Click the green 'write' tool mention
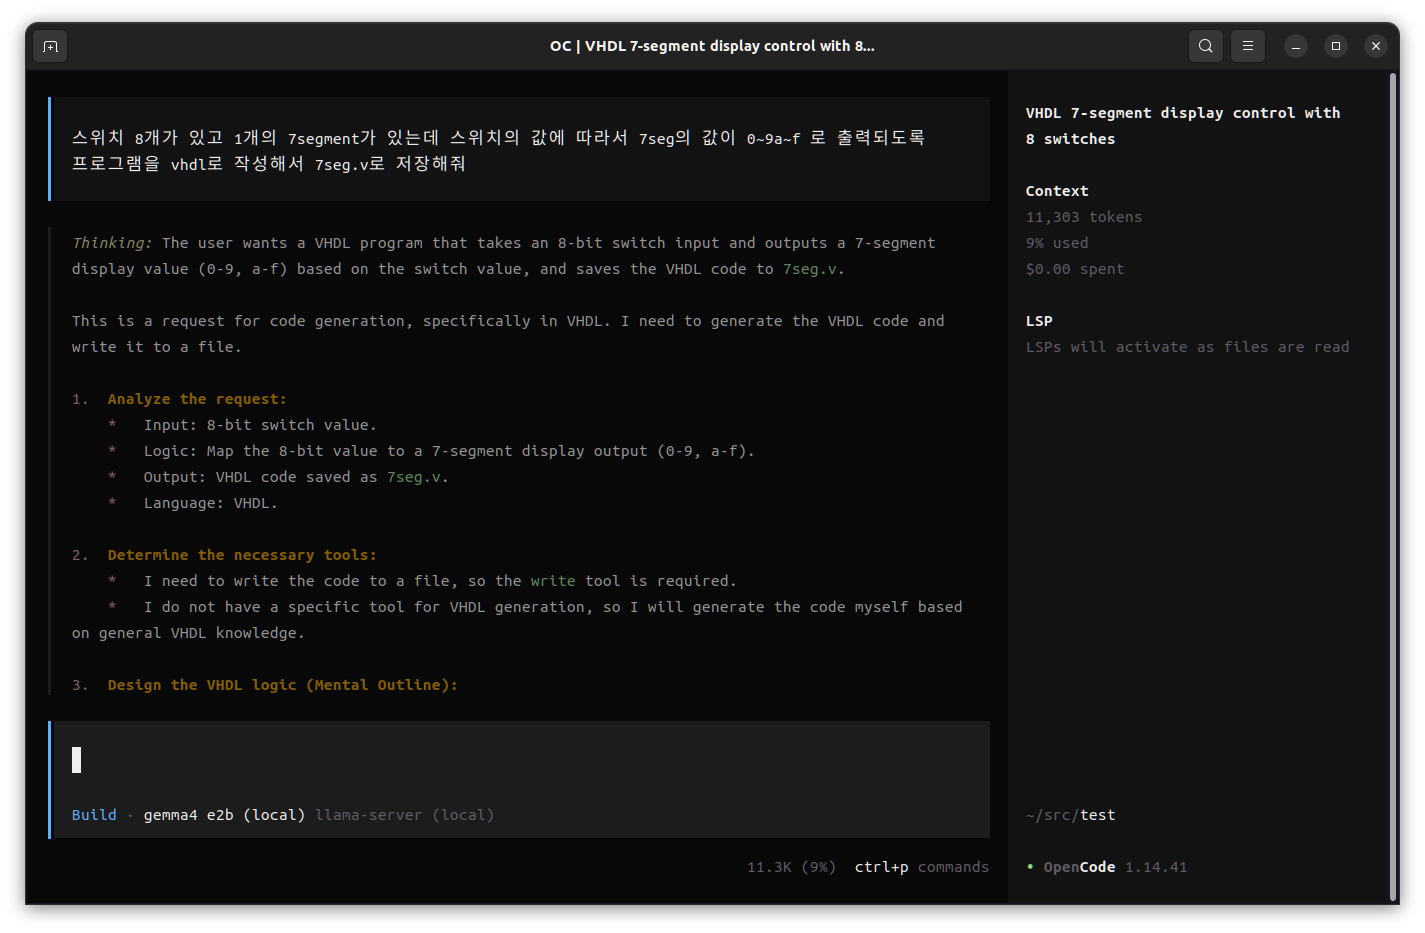 553,581
